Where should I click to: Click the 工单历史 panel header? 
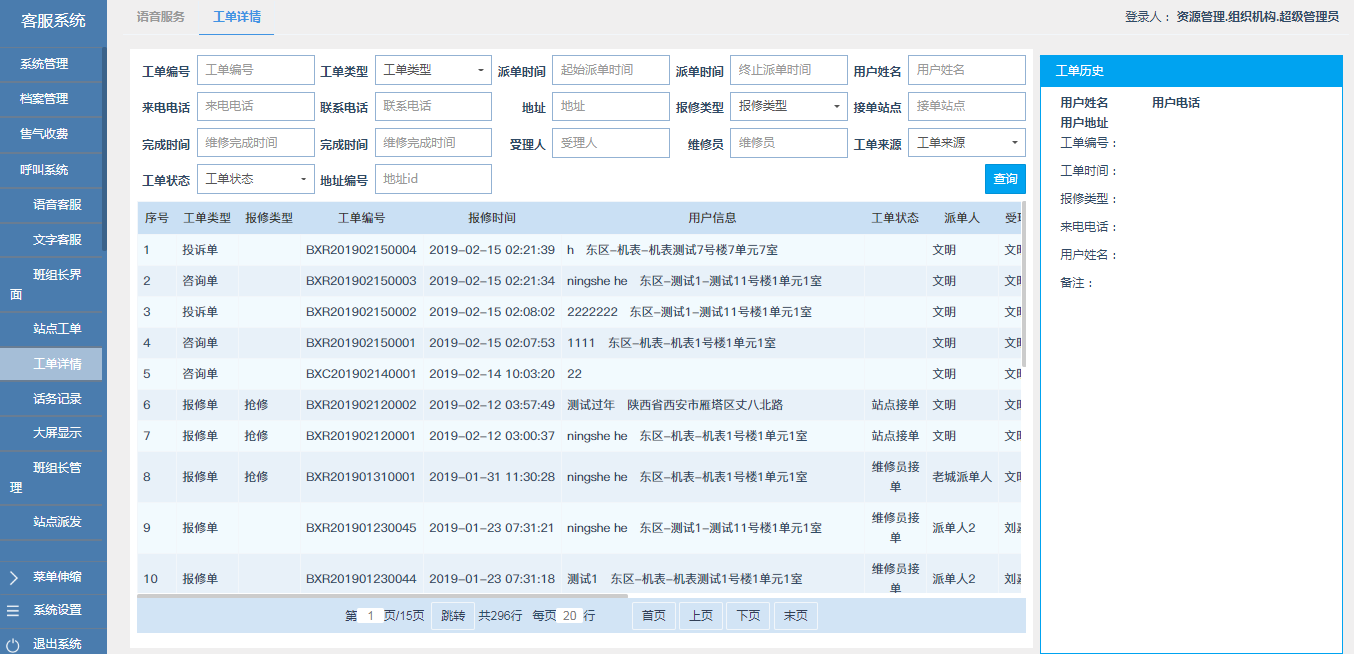1191,71
